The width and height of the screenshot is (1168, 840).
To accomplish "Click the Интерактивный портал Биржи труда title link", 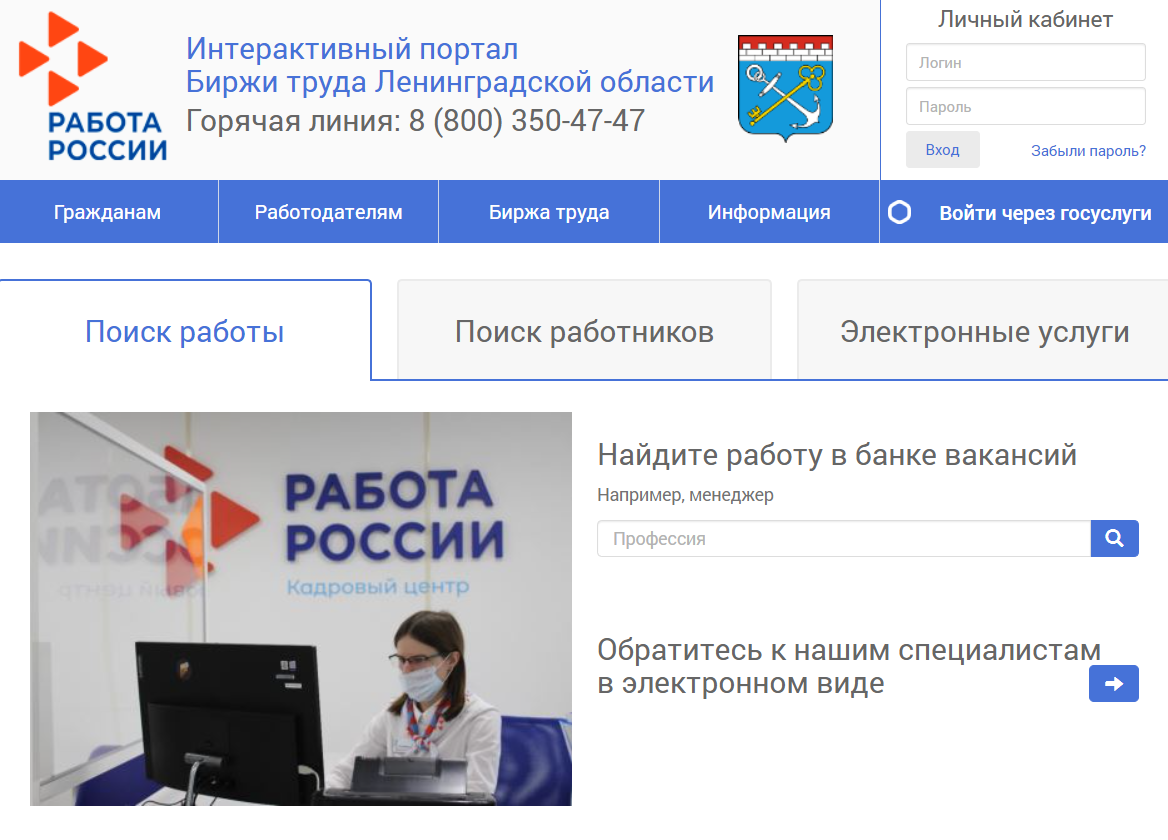I will tap(450, 66).
